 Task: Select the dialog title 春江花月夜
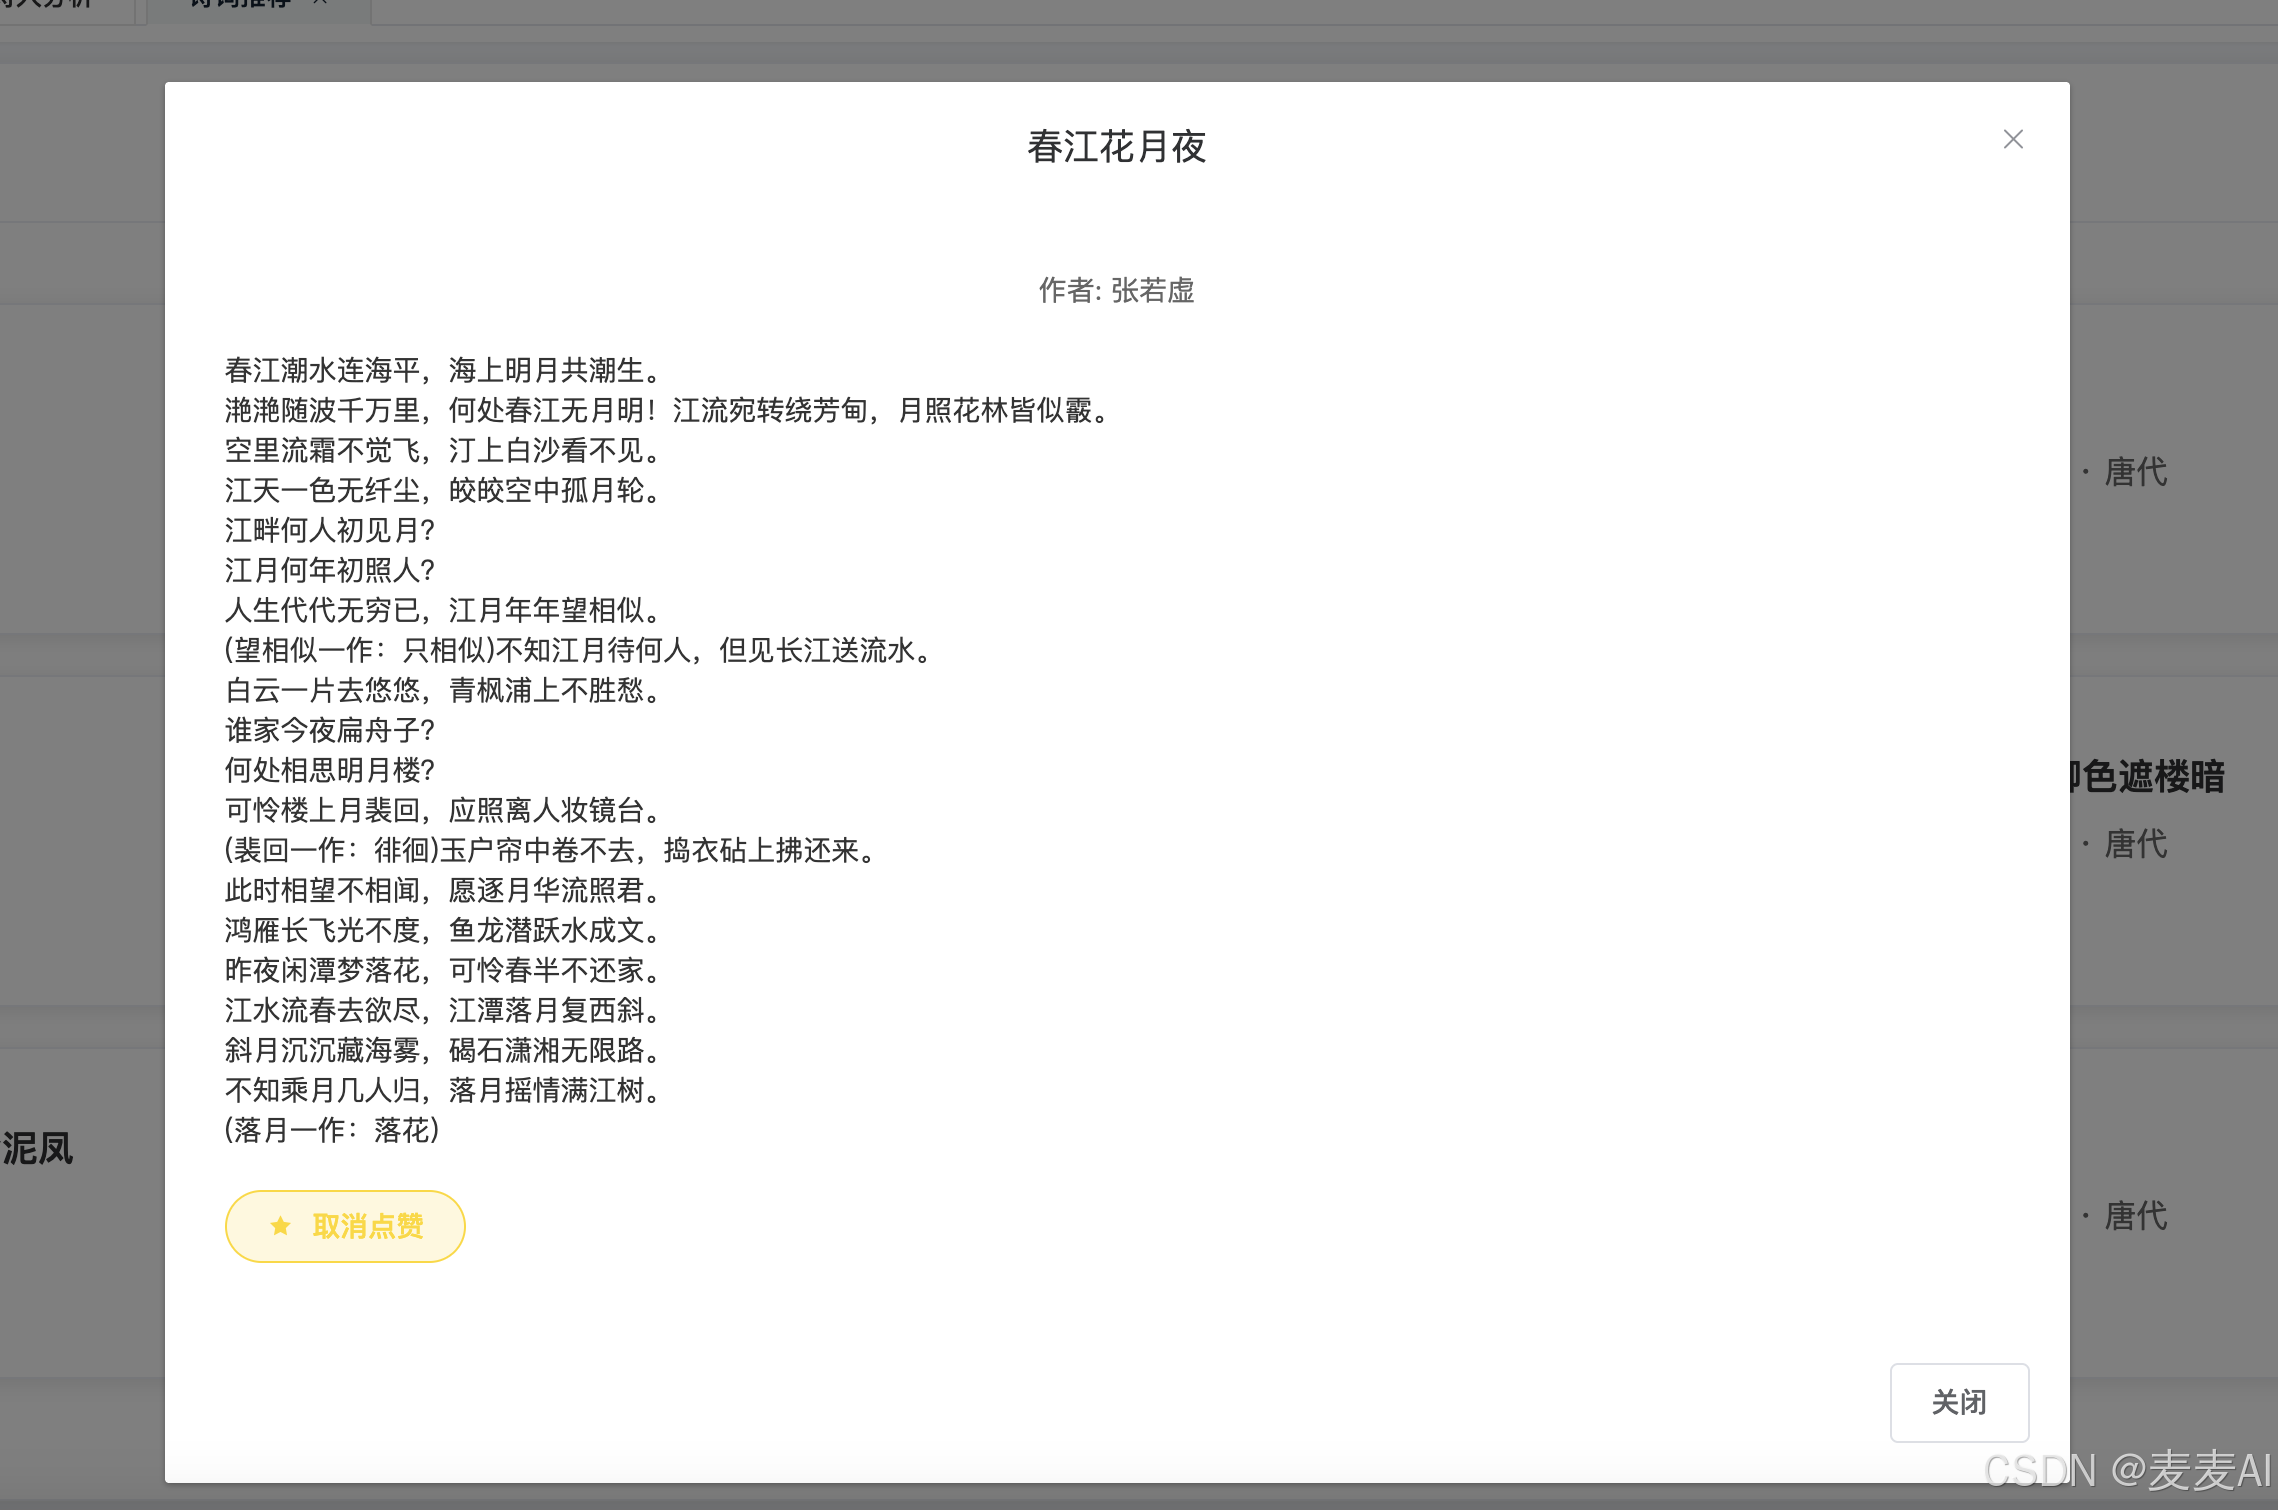point(1117,147)
